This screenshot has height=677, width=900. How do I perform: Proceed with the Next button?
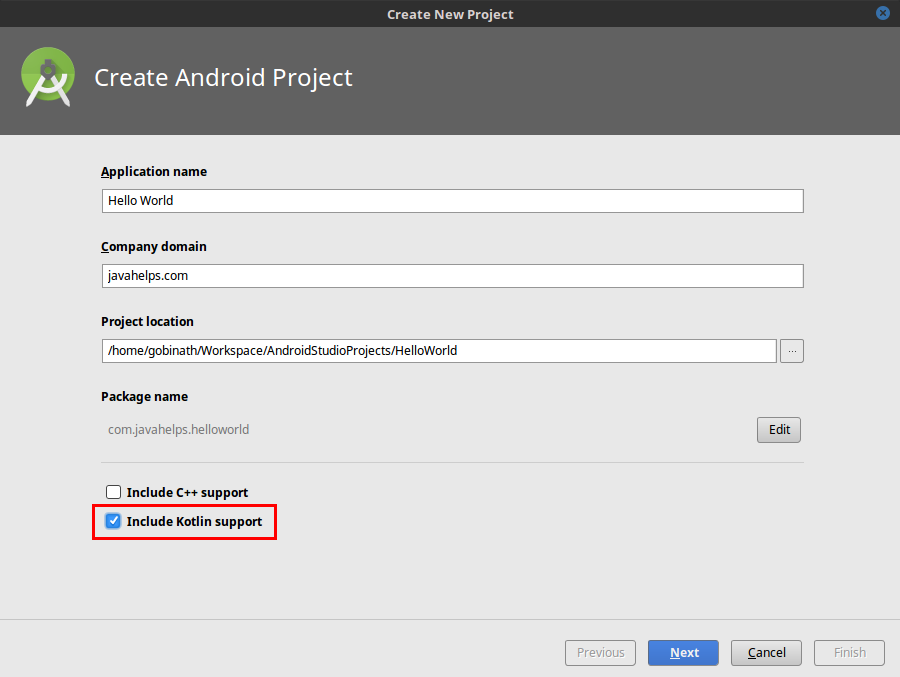coord(683,653)
